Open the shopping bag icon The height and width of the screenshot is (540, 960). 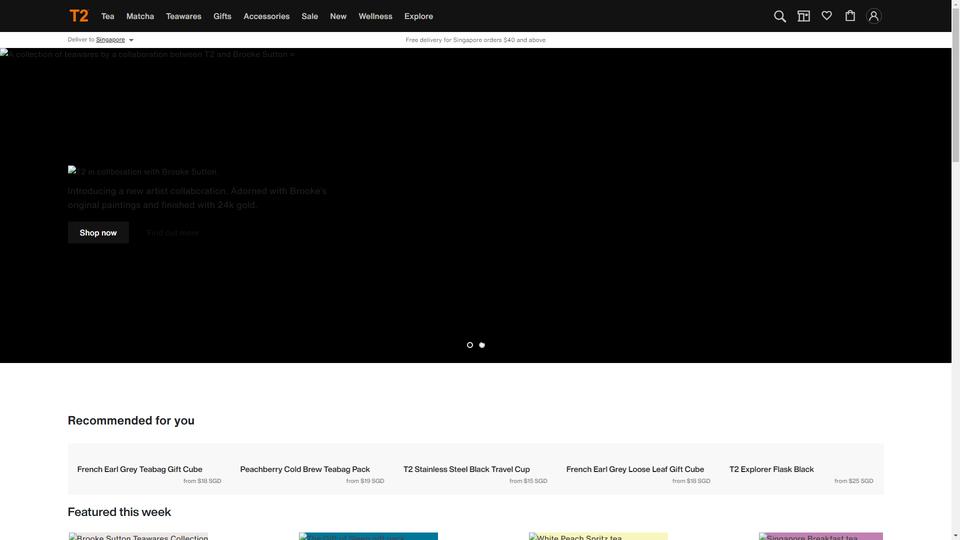[x=850, y=16]
